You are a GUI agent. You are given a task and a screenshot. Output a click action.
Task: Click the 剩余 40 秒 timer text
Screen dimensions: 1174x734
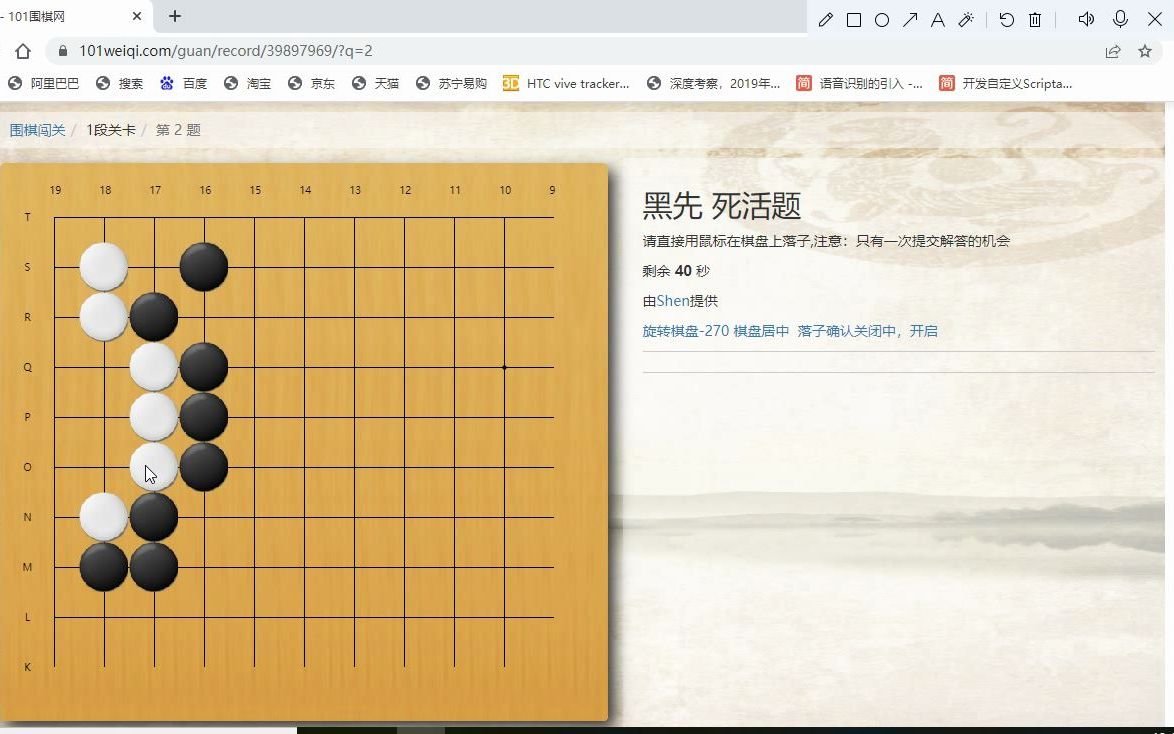pyautogui.click(x=676, y=271)
